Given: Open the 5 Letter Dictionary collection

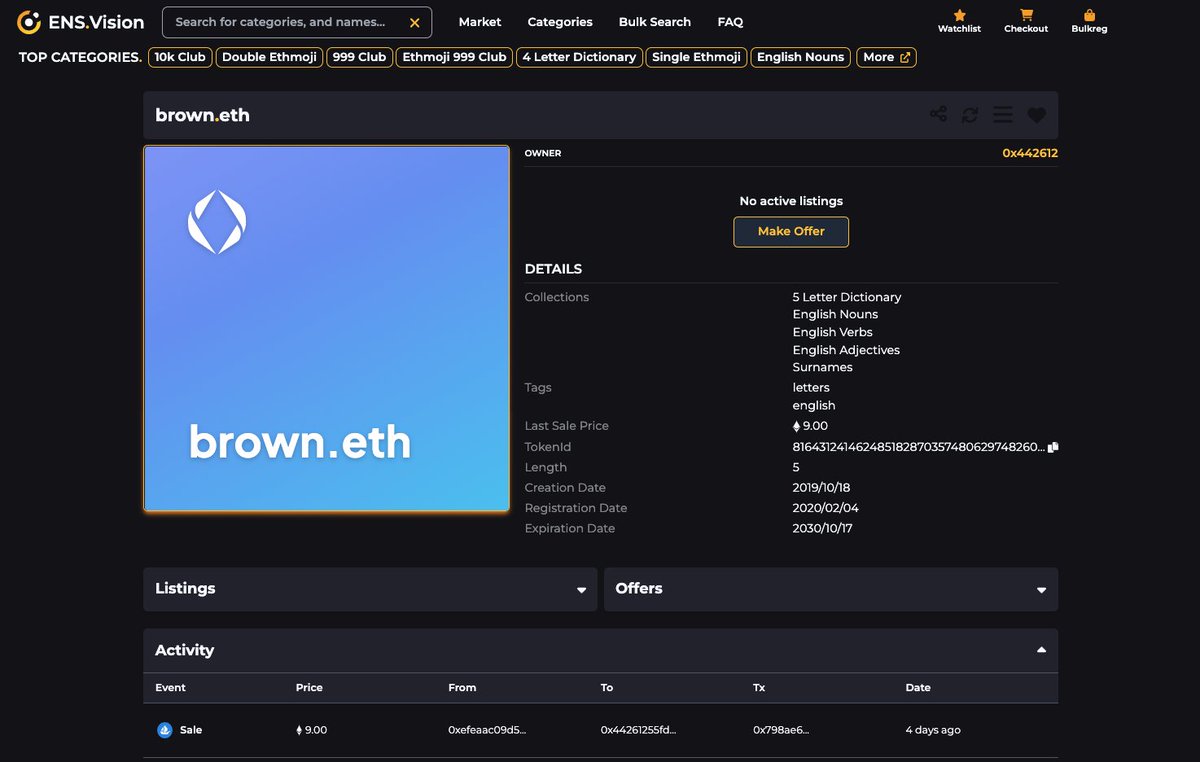Looking at the screenshot, I should tap(847, 297).
